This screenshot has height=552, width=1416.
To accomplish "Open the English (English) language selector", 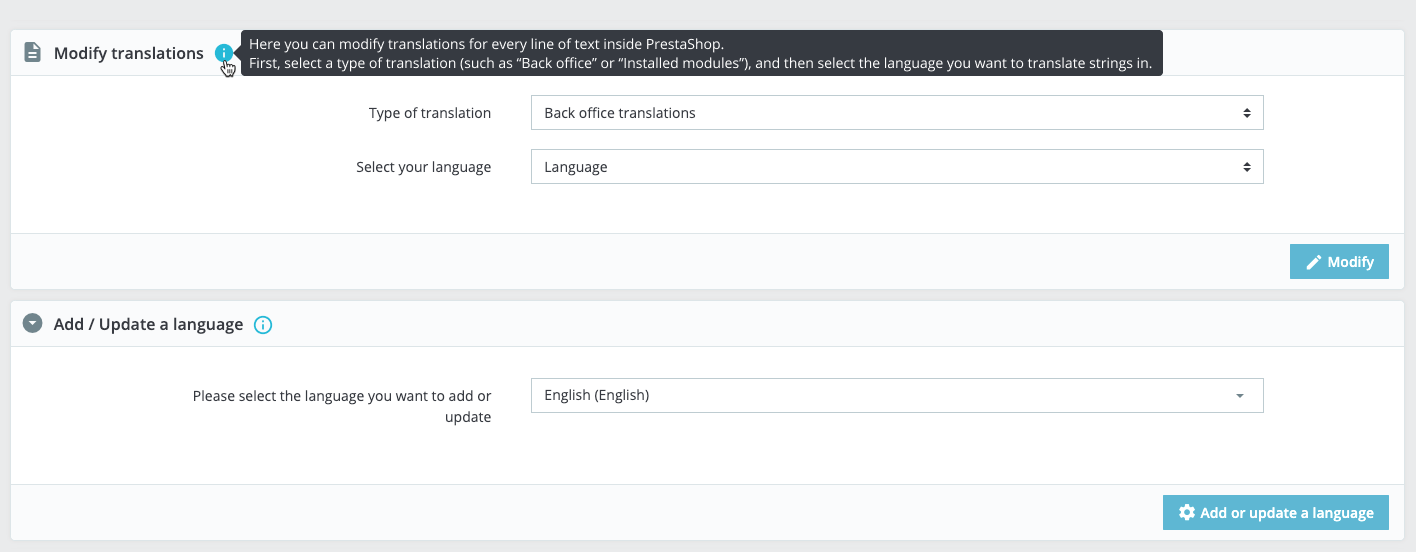I will click(x=897, y=395).
